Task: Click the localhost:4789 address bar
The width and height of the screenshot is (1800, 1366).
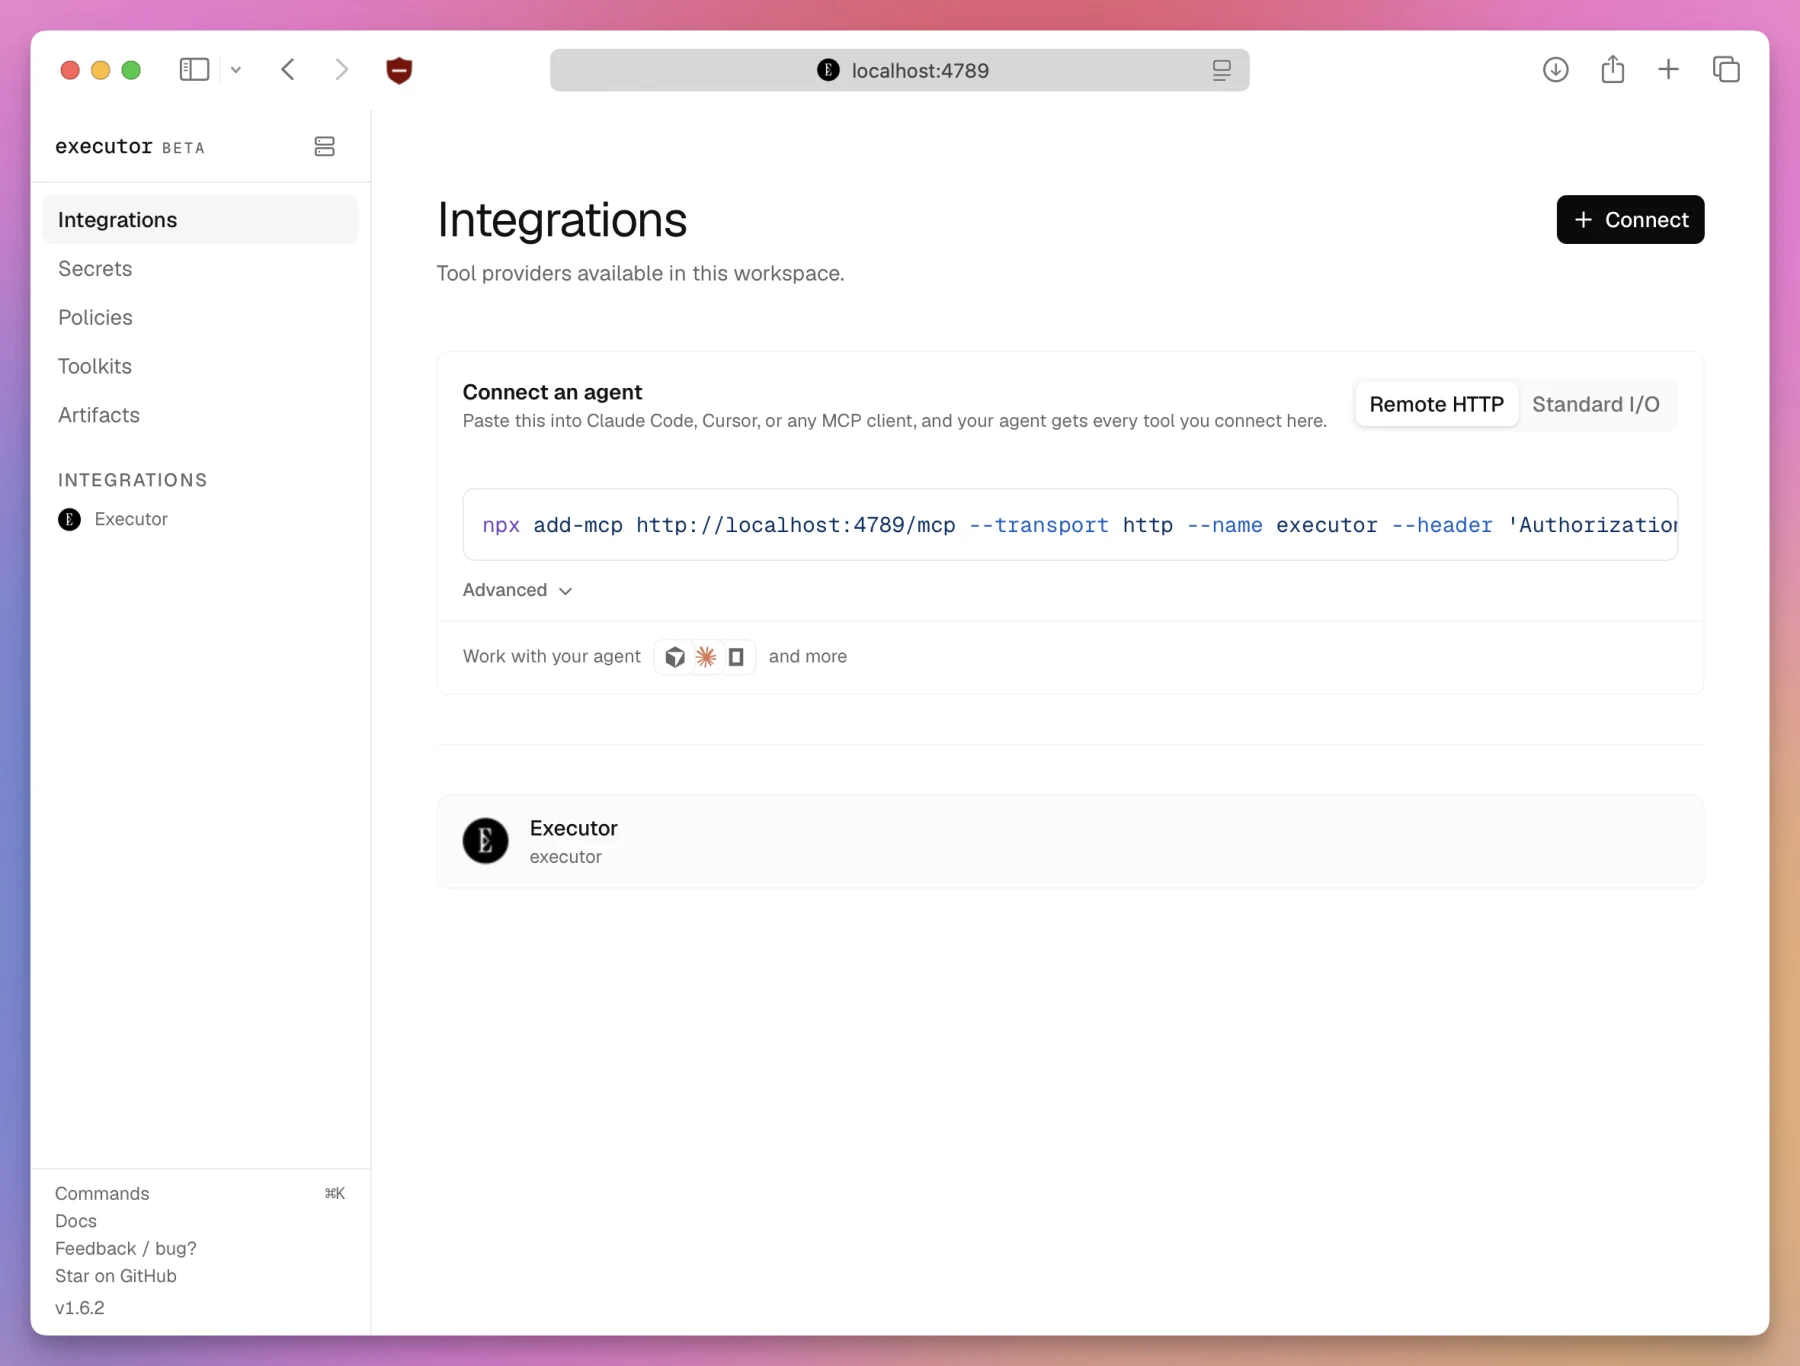Action: (899, 70)
